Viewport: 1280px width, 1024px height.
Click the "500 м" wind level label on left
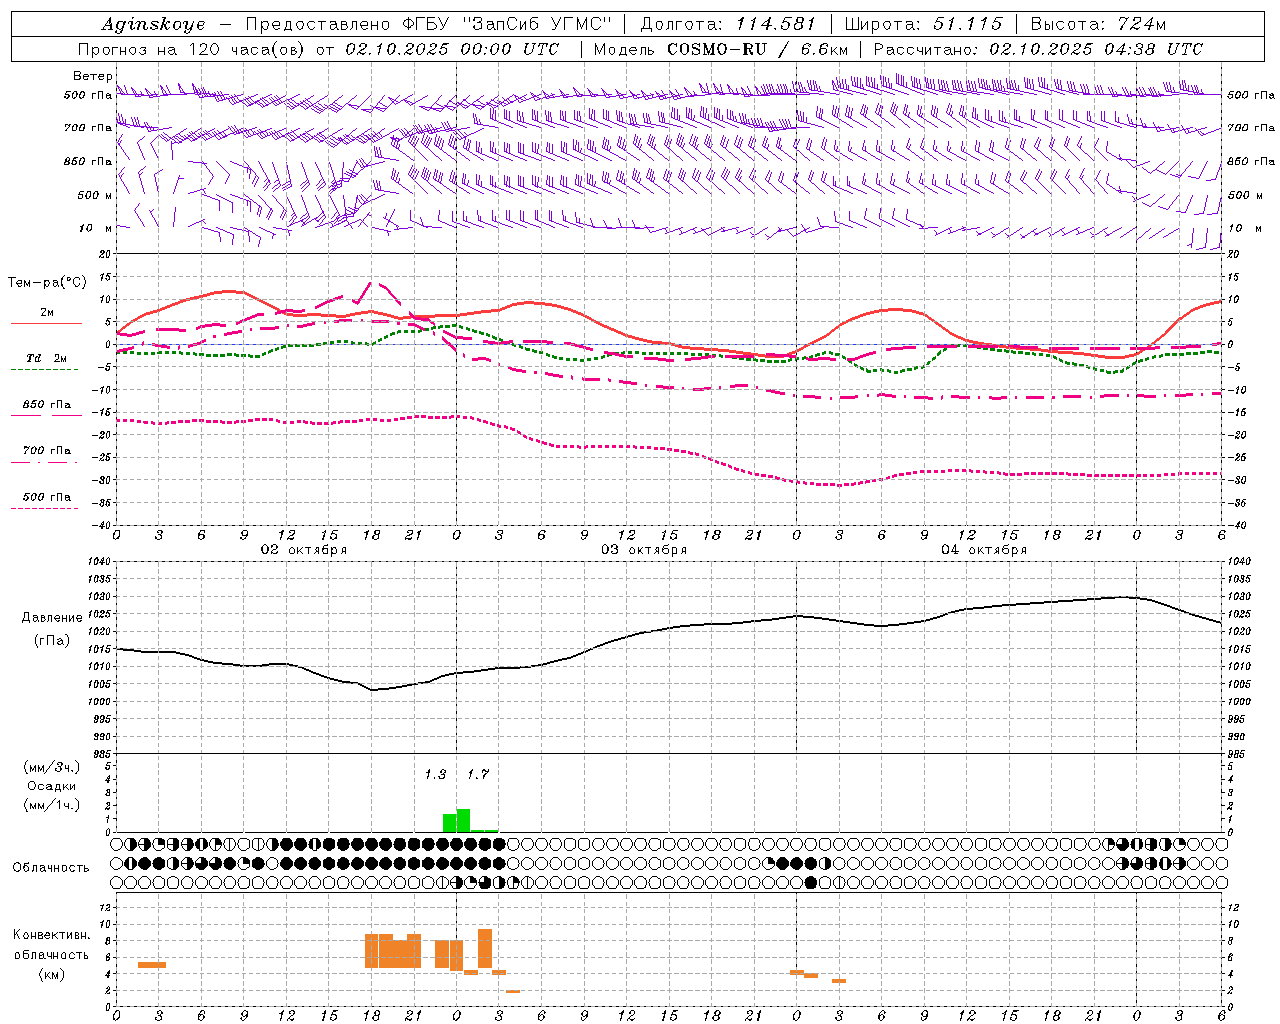95,195
